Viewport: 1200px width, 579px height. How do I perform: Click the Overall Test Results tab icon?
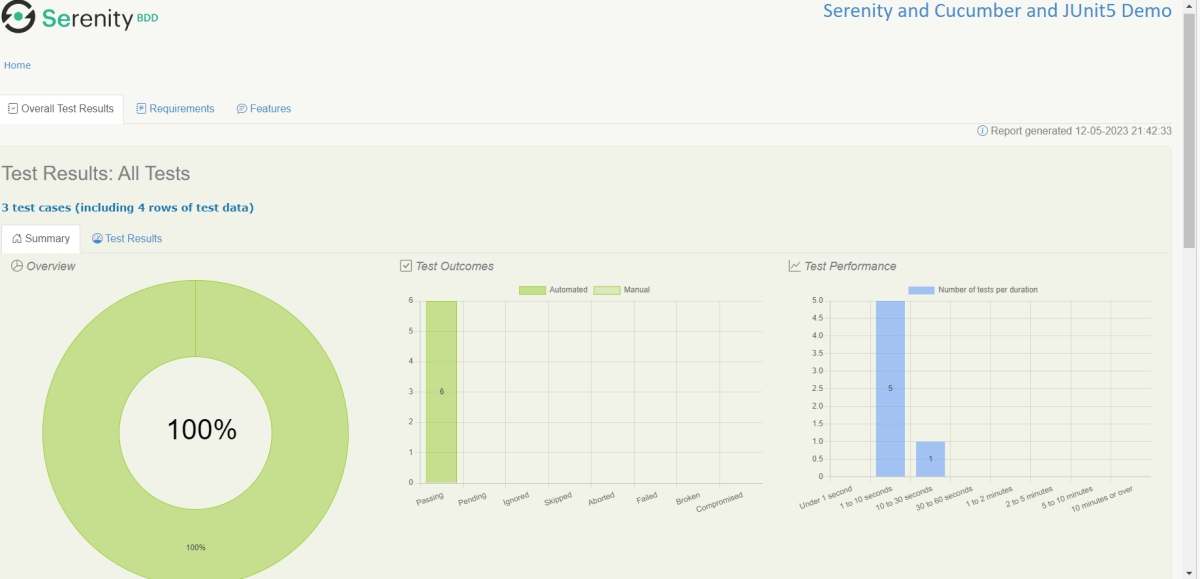point(13,109)
